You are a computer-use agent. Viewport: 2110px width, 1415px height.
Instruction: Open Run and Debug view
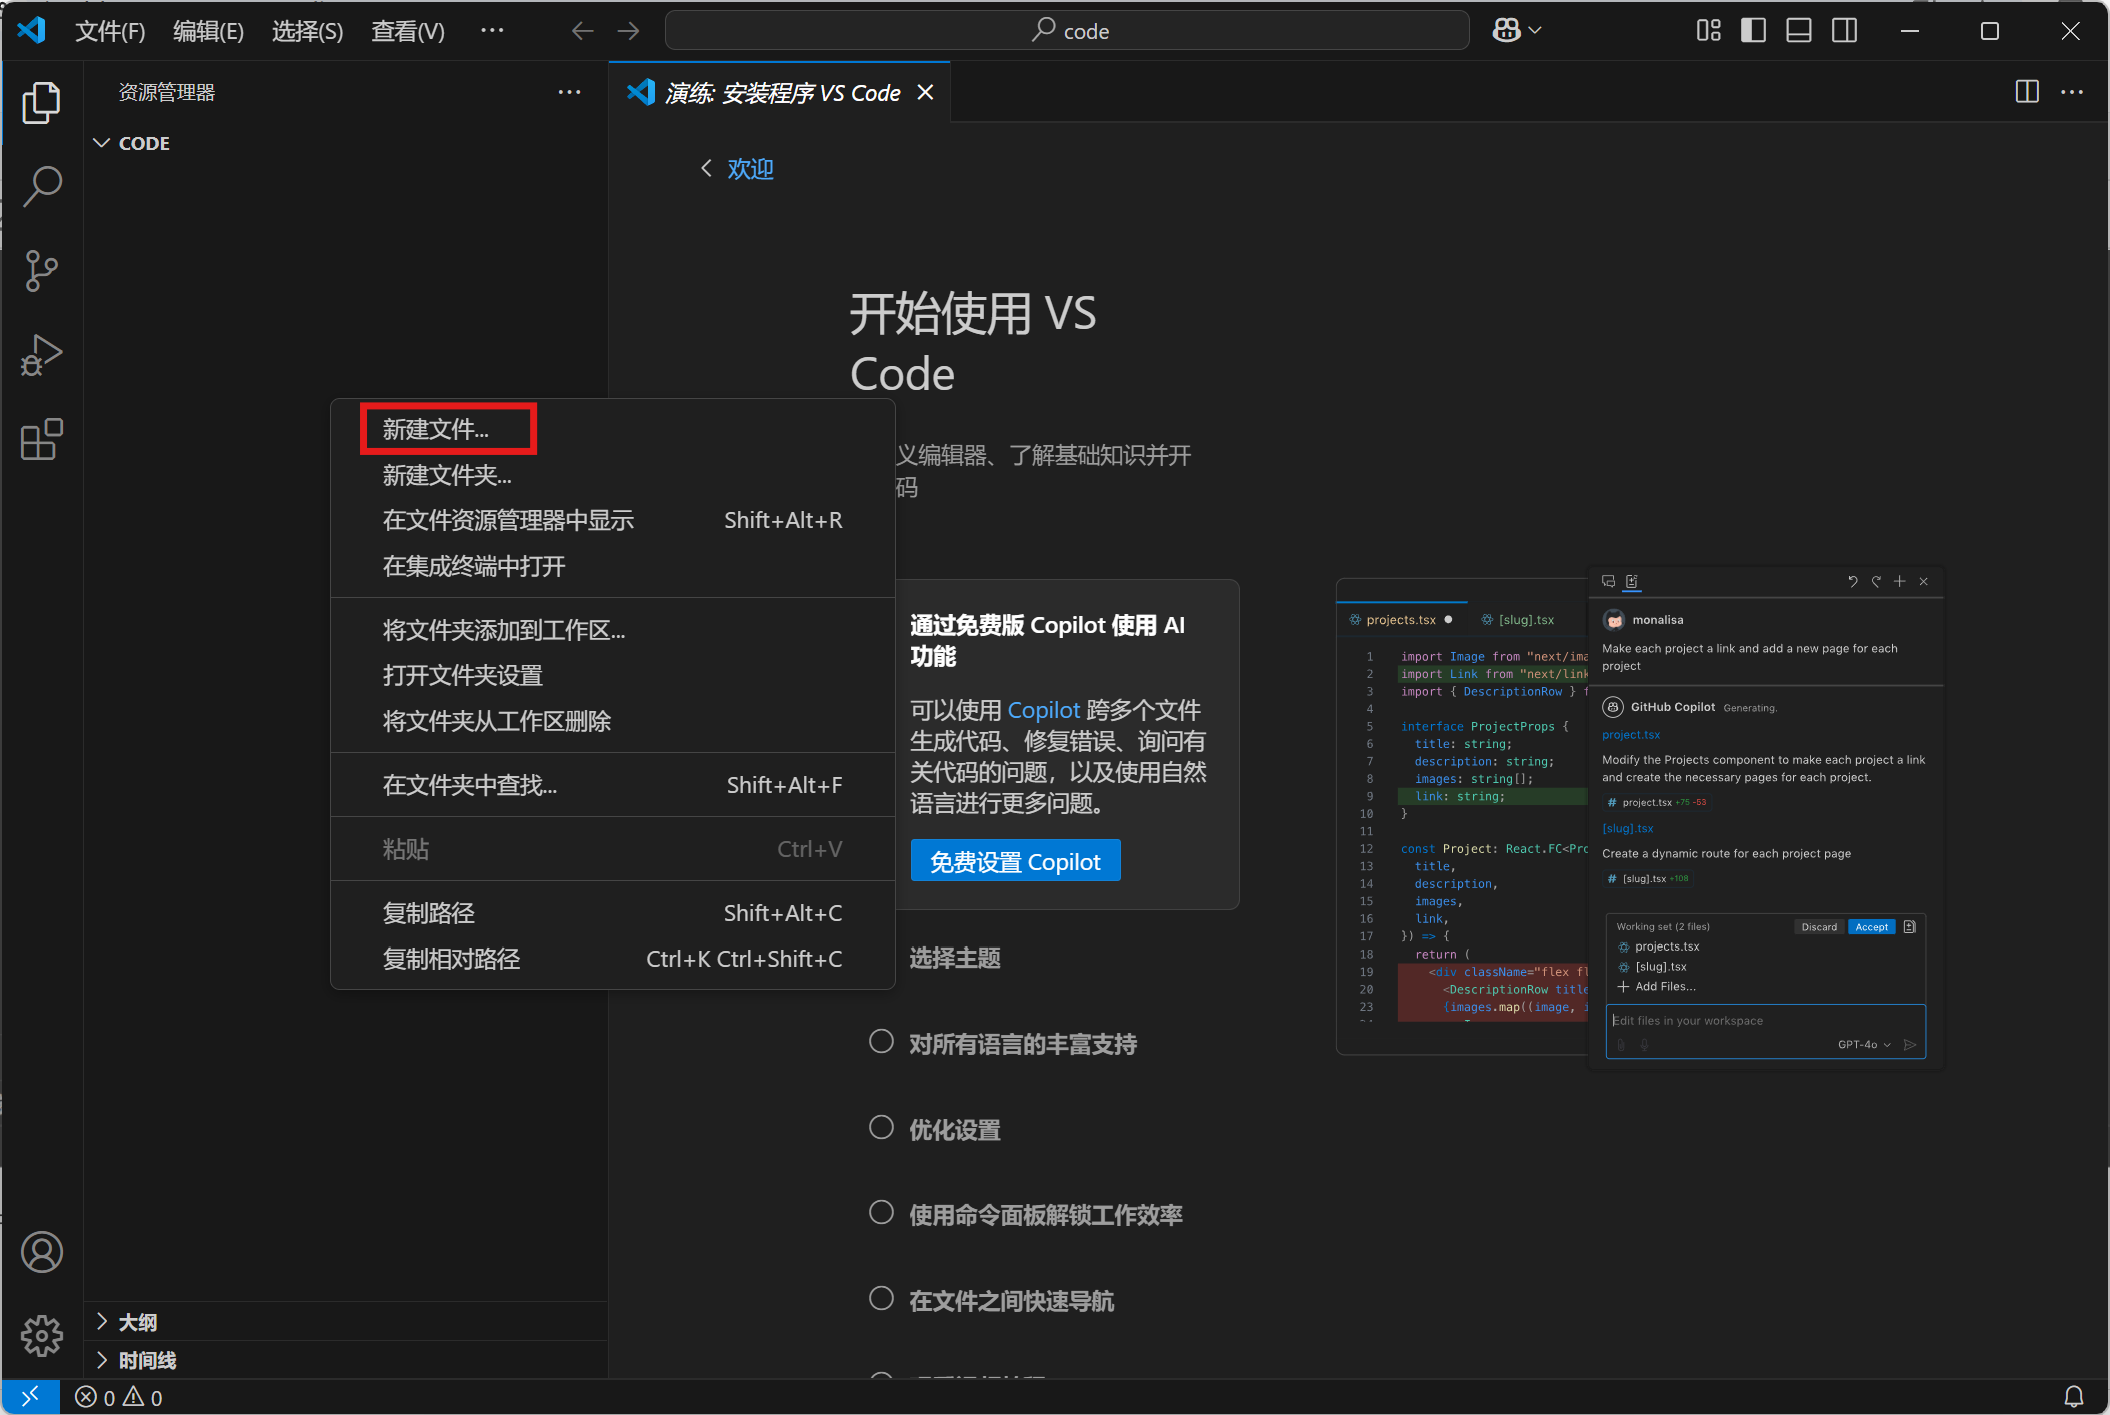click(x=41, y=355)
